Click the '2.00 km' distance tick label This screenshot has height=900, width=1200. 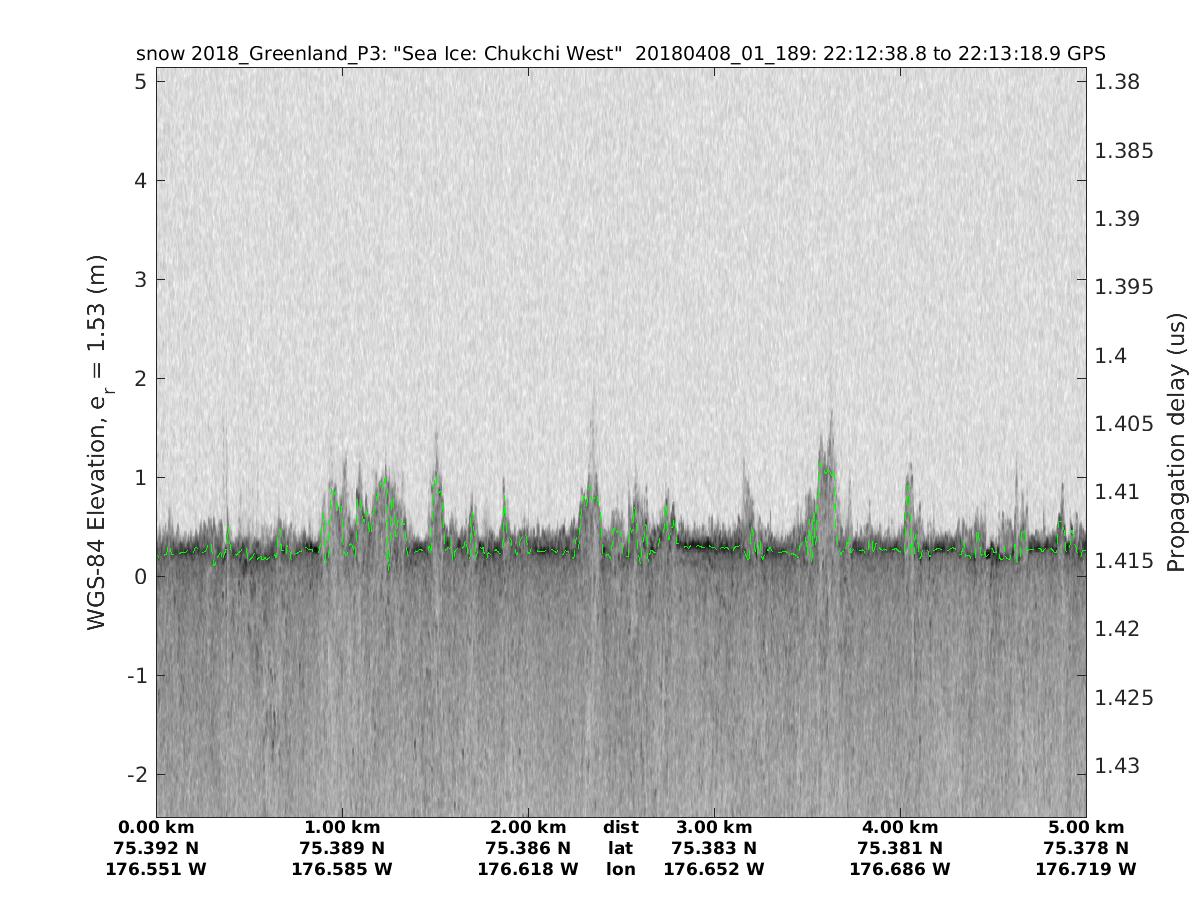click(x=528, y=827)
